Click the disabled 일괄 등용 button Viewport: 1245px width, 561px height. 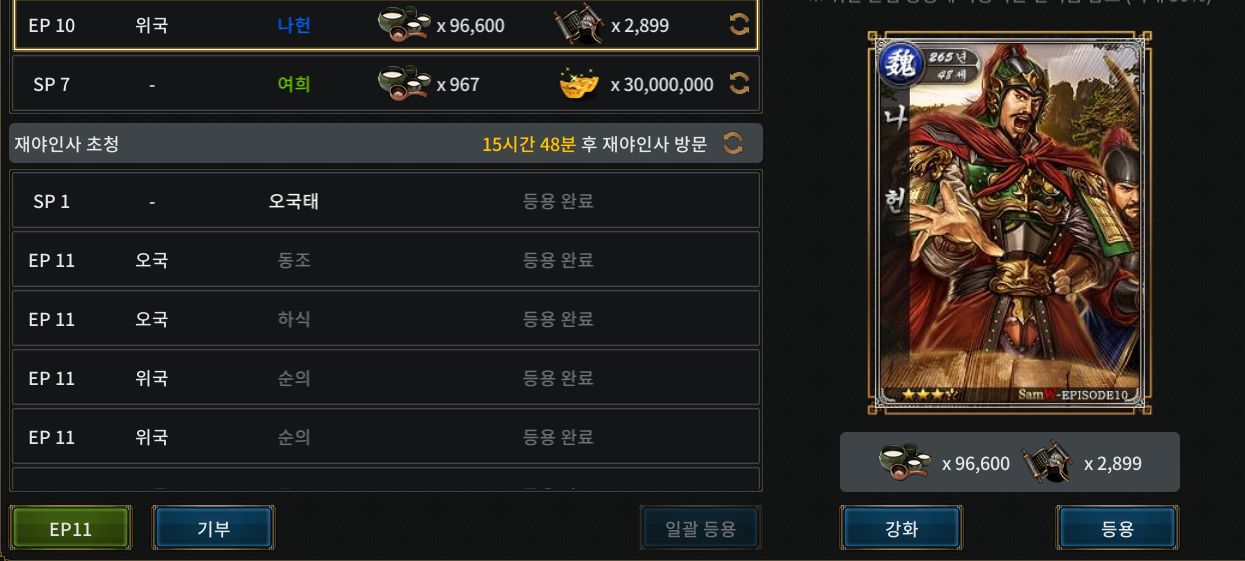point(700,528)
